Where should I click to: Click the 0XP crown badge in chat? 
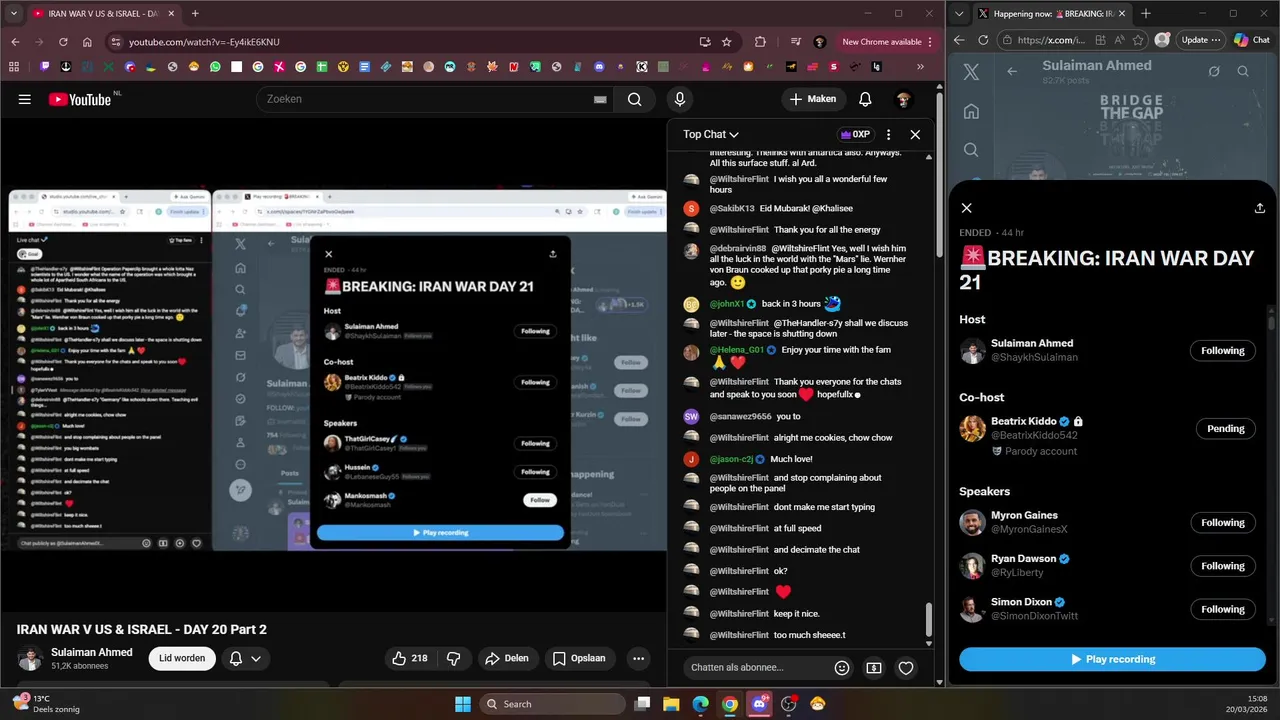[855, 134]
